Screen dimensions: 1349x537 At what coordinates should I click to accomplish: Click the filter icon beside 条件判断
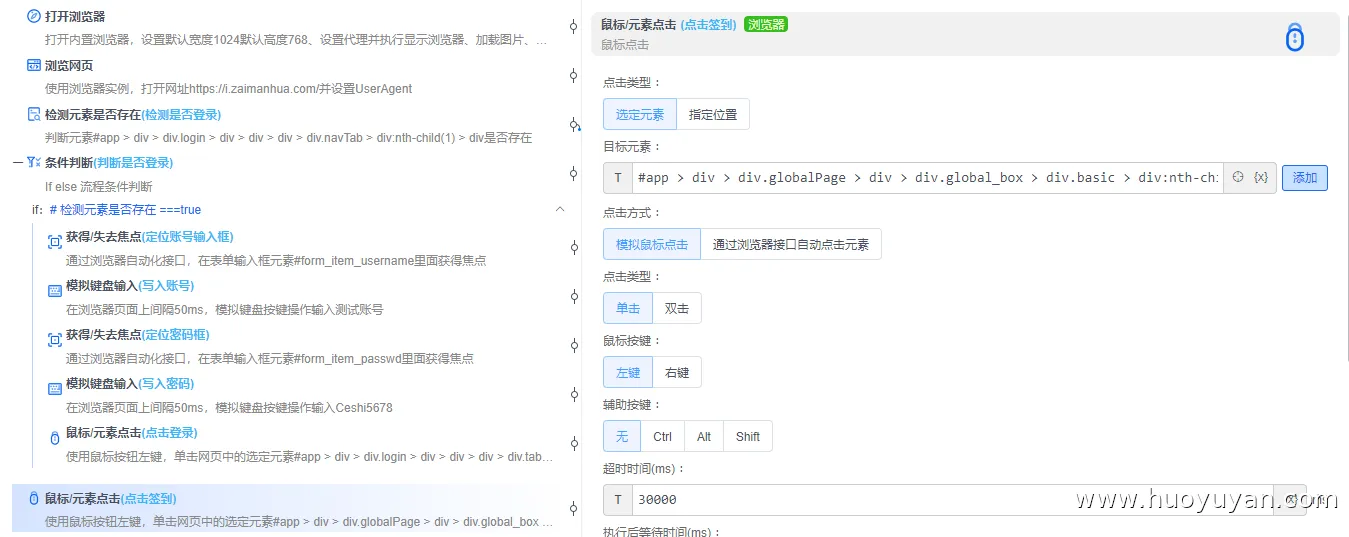click(x=34, y=162)
